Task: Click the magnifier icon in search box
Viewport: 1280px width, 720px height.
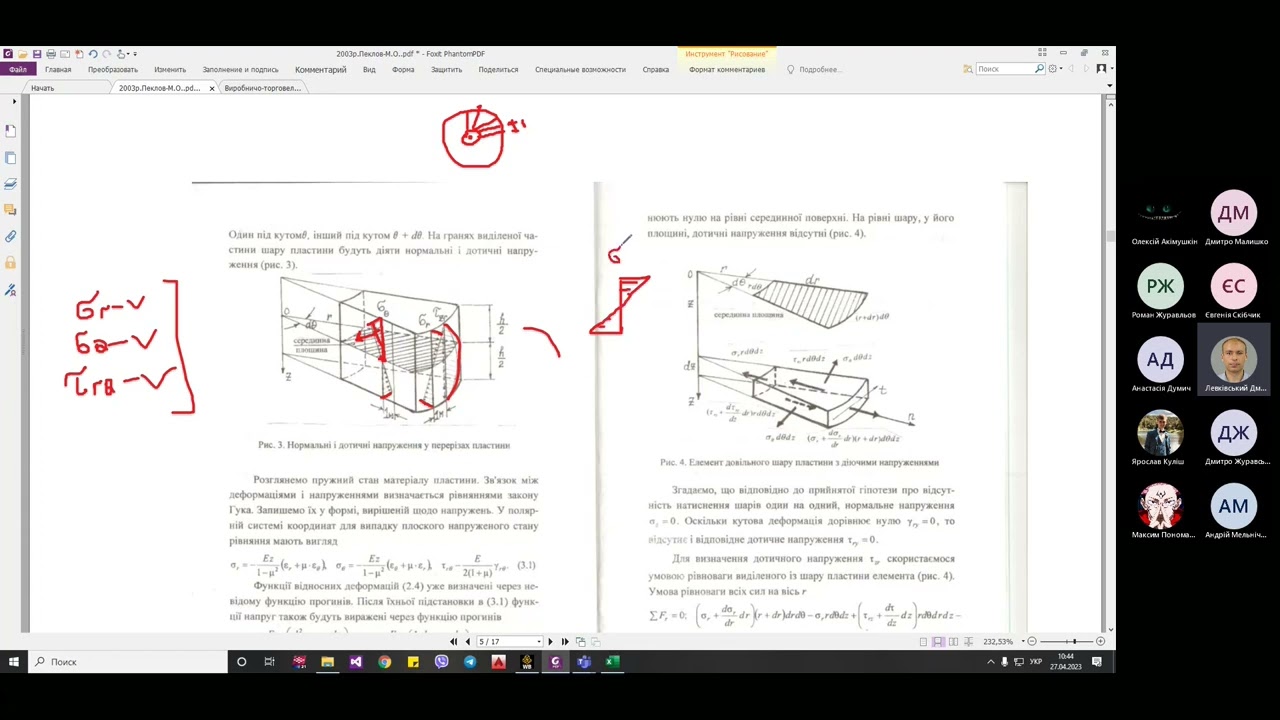Action: pyautogui.click(x=1039, y=69)
